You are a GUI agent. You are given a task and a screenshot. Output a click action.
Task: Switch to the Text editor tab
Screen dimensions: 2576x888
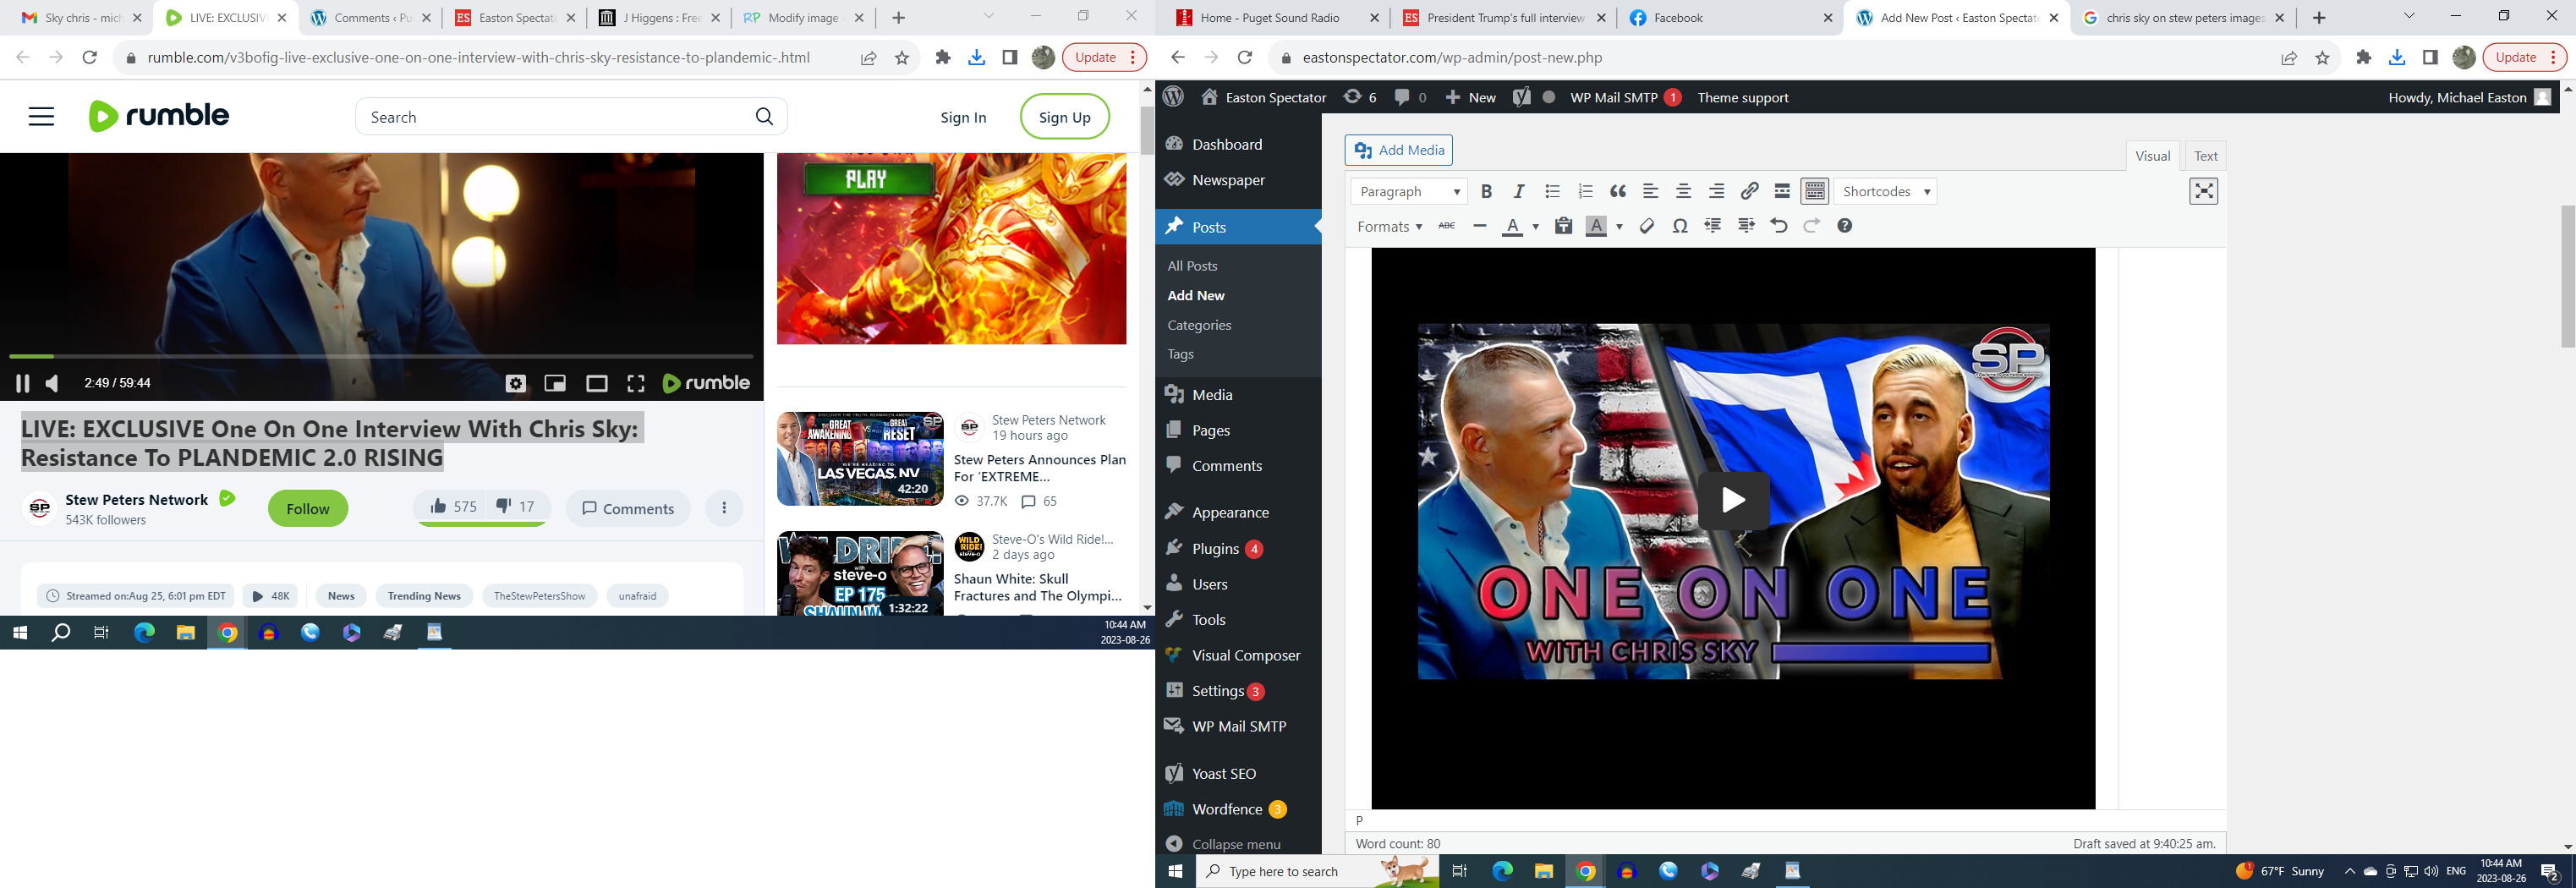point(2205,156)
